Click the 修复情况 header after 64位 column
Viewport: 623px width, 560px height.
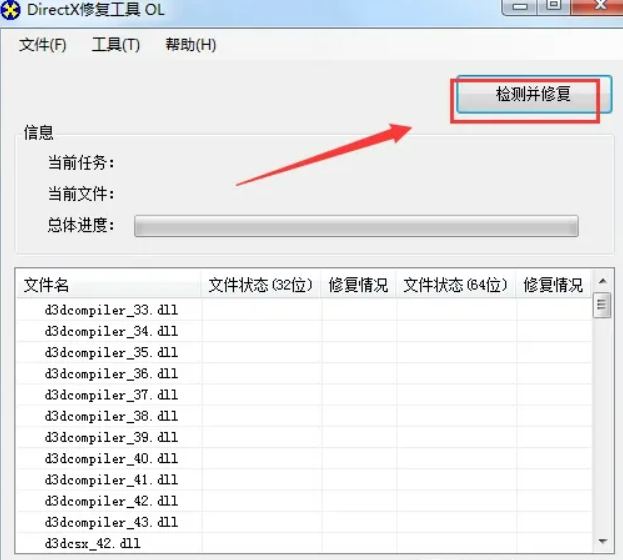coord(553,285)
